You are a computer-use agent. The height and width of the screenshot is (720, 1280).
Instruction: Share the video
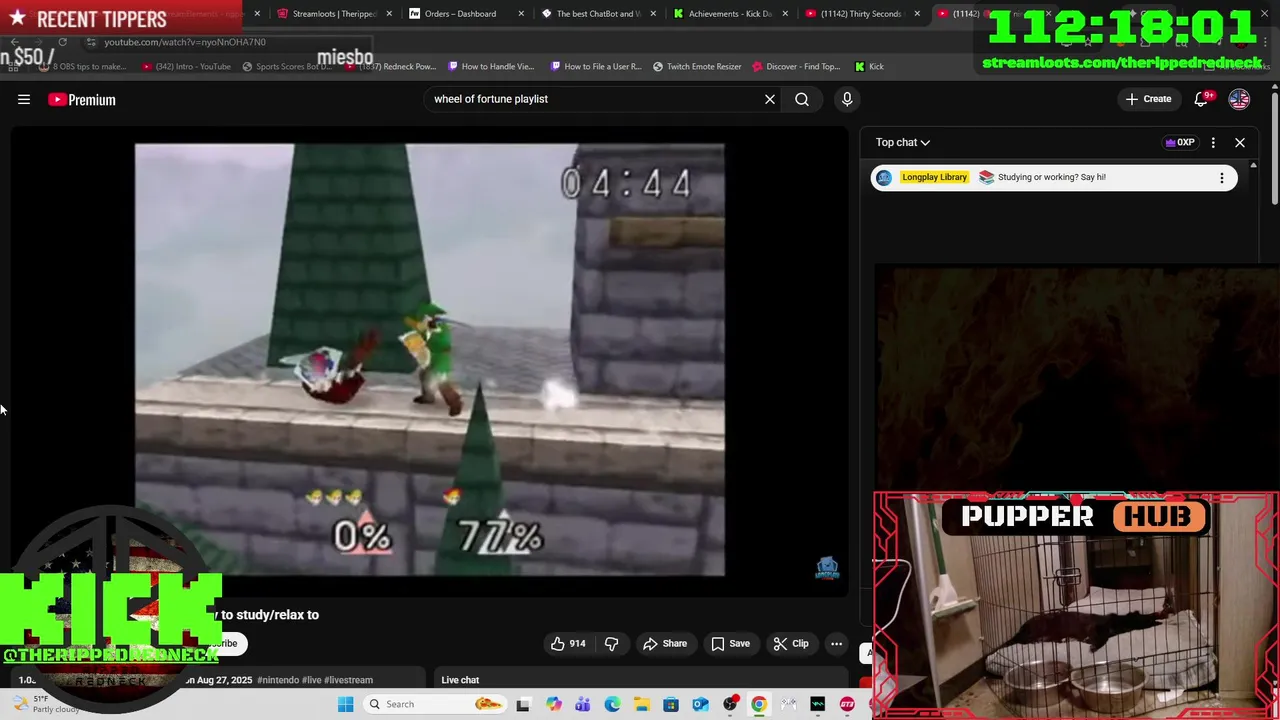(x=665, y=644)
